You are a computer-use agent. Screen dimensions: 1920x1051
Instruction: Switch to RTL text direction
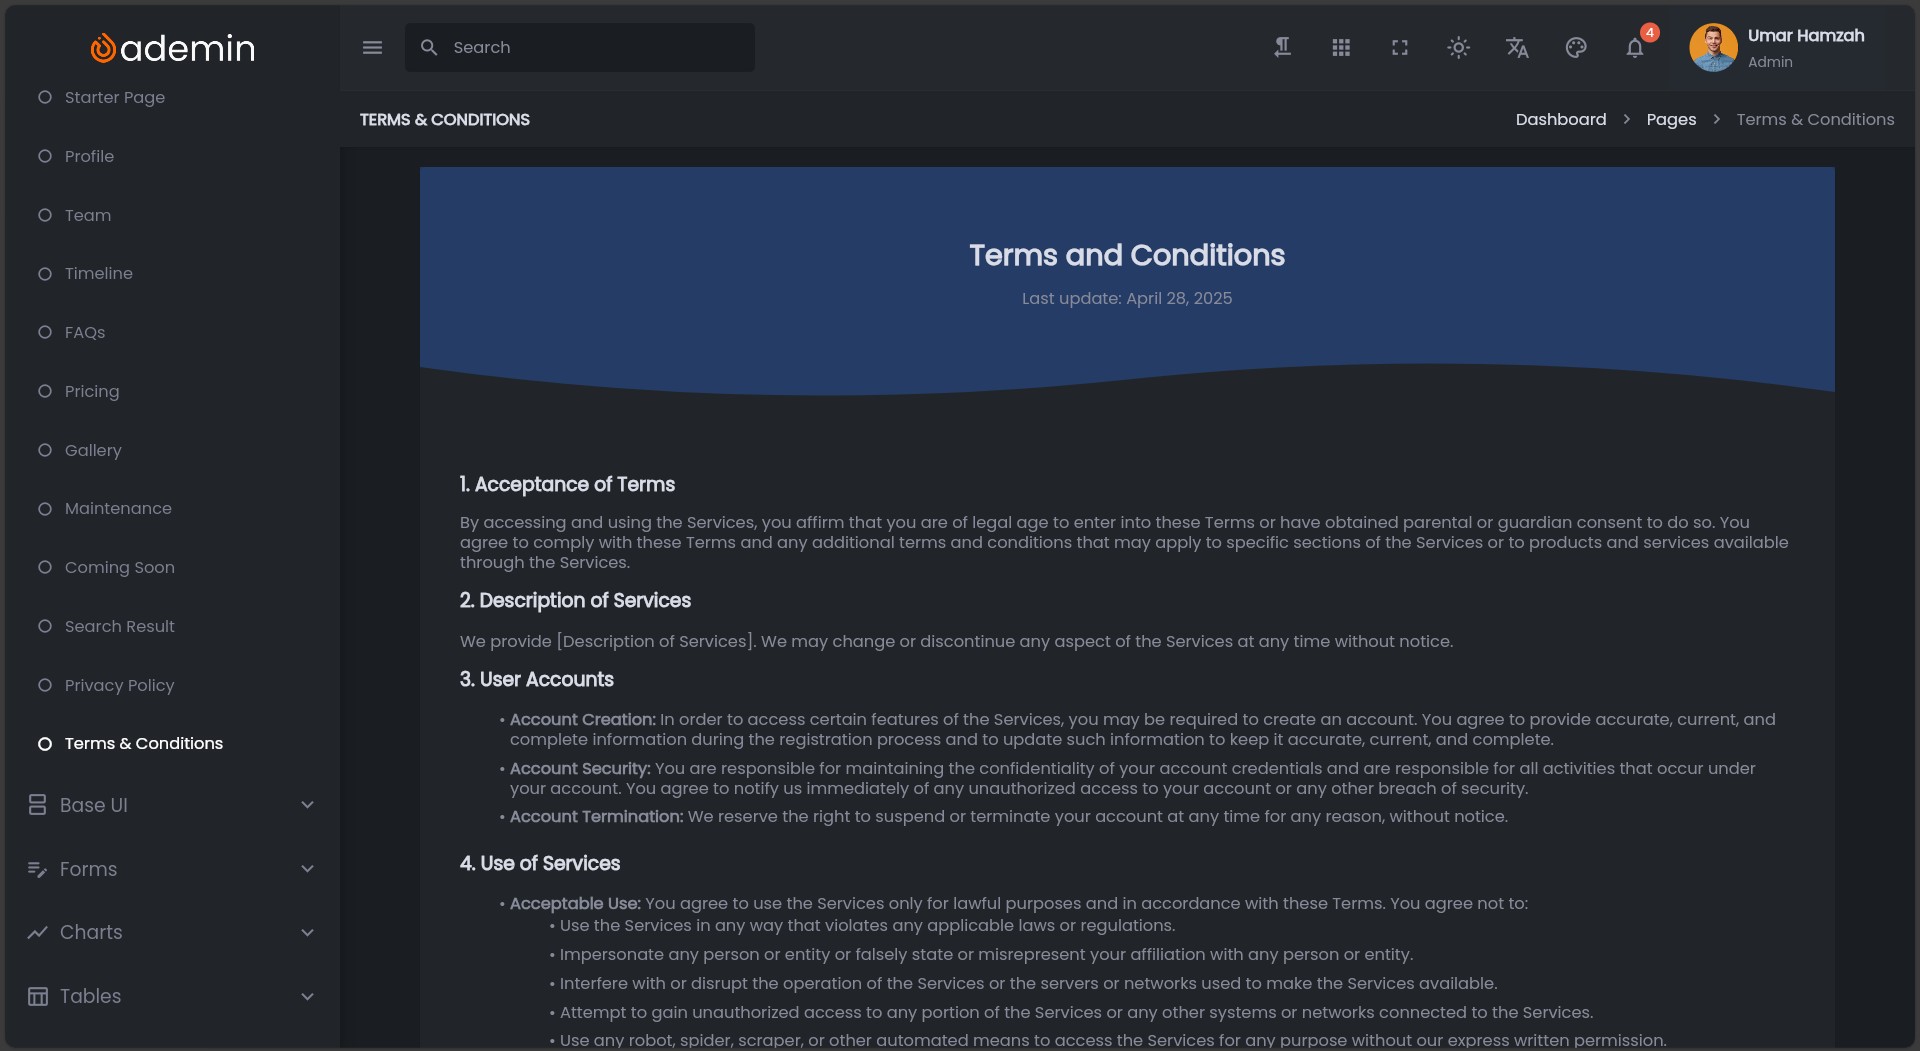point(1282,47)
